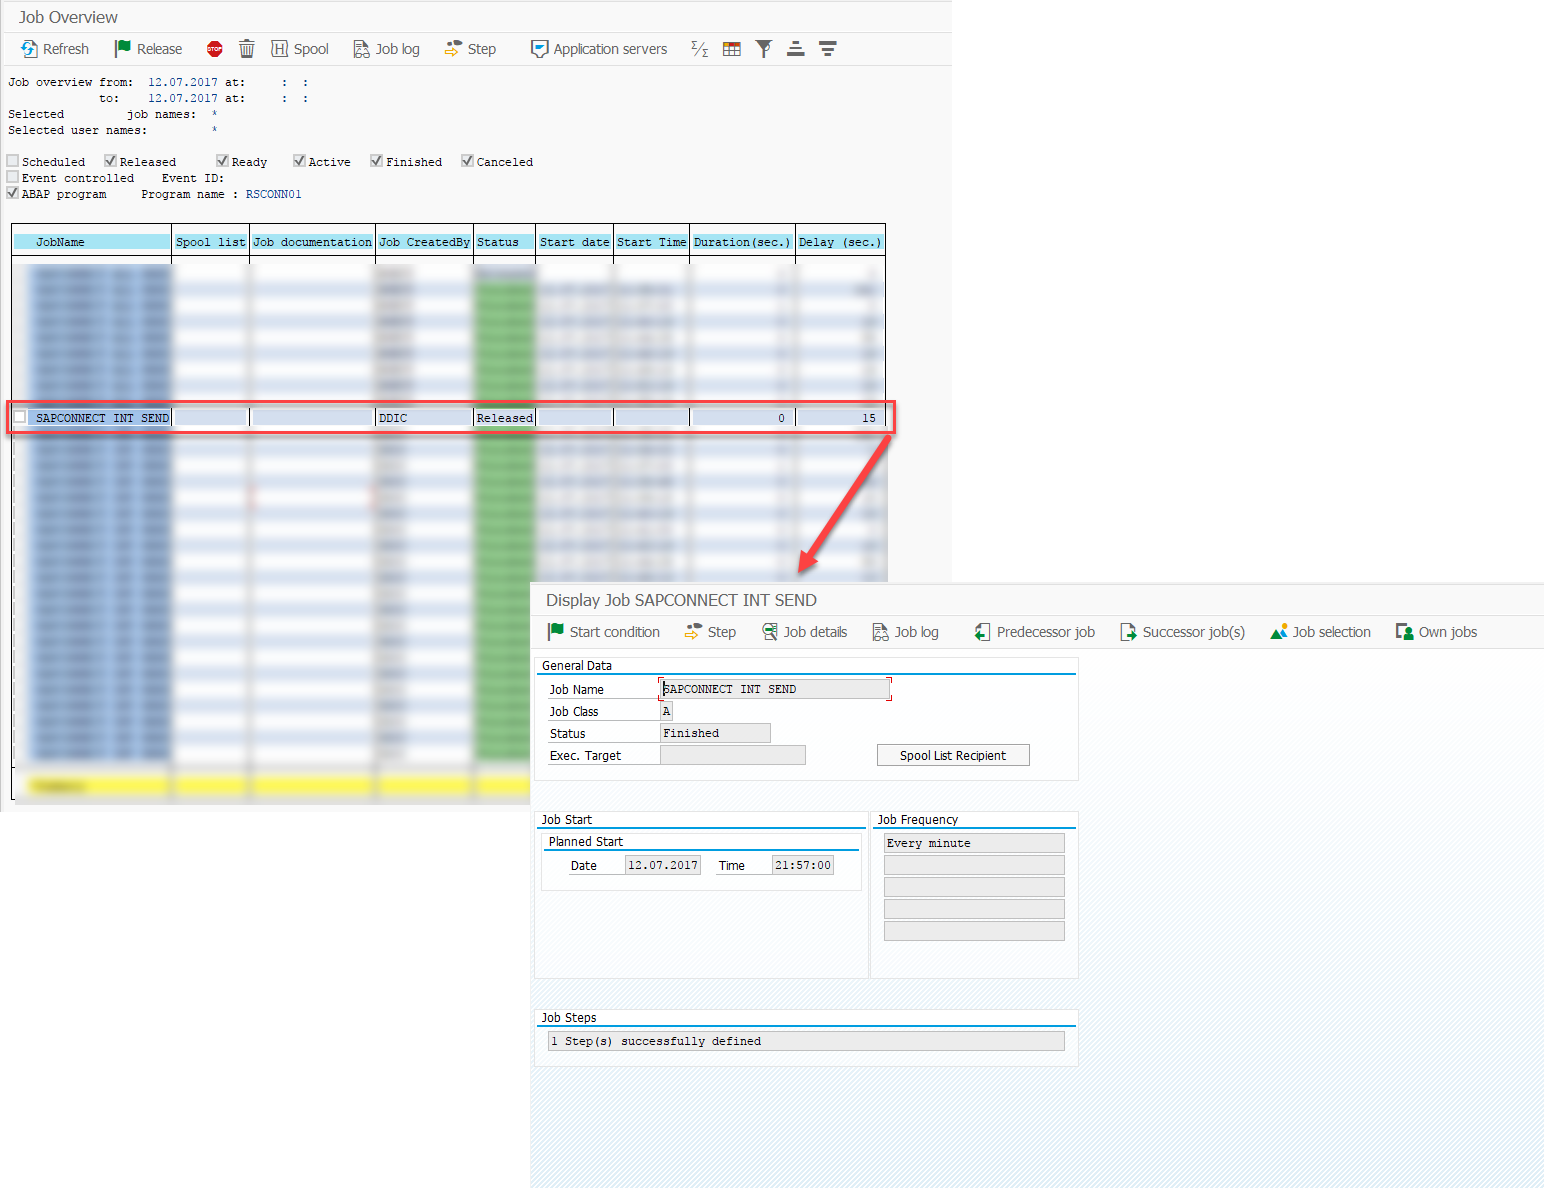Open Successor job(s)
1544x1188 pixels.
pyautogui.click(x=1182, y=632)
